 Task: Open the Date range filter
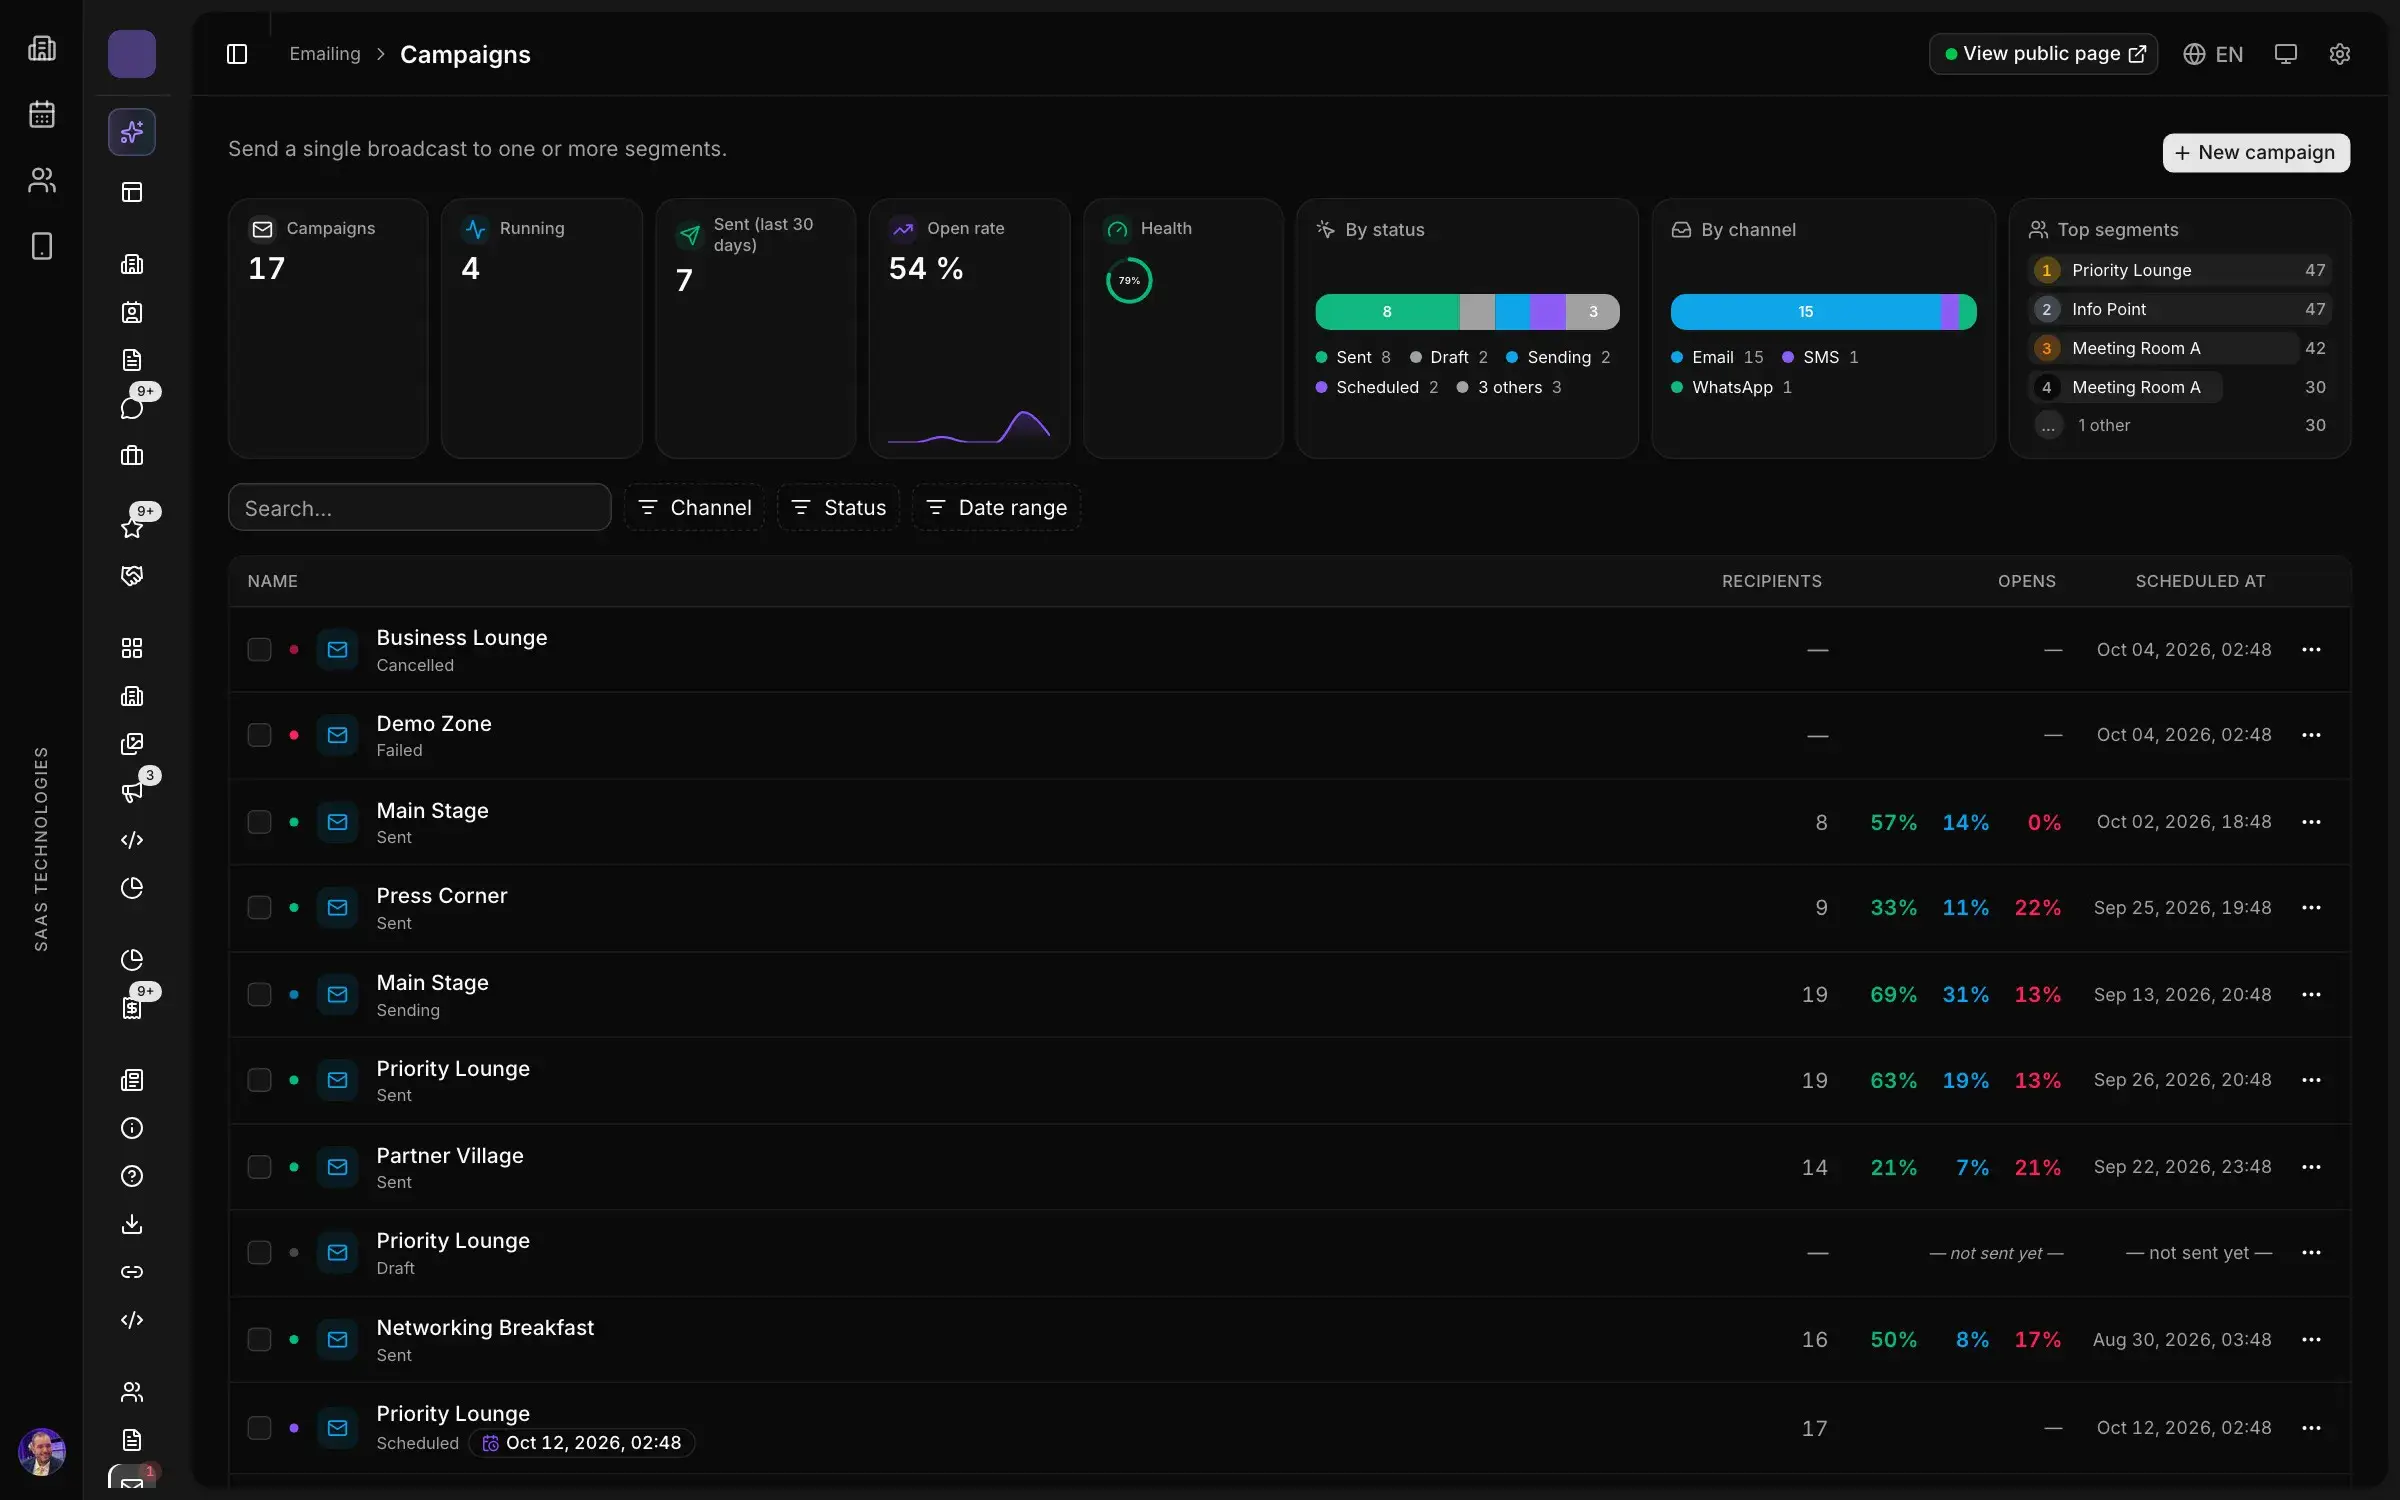[x=997, y=507]
